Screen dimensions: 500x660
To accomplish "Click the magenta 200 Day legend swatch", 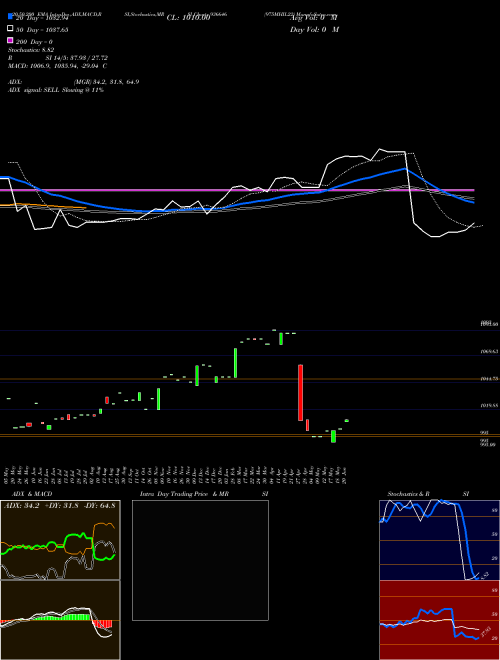I will click(x=10, y=40).
